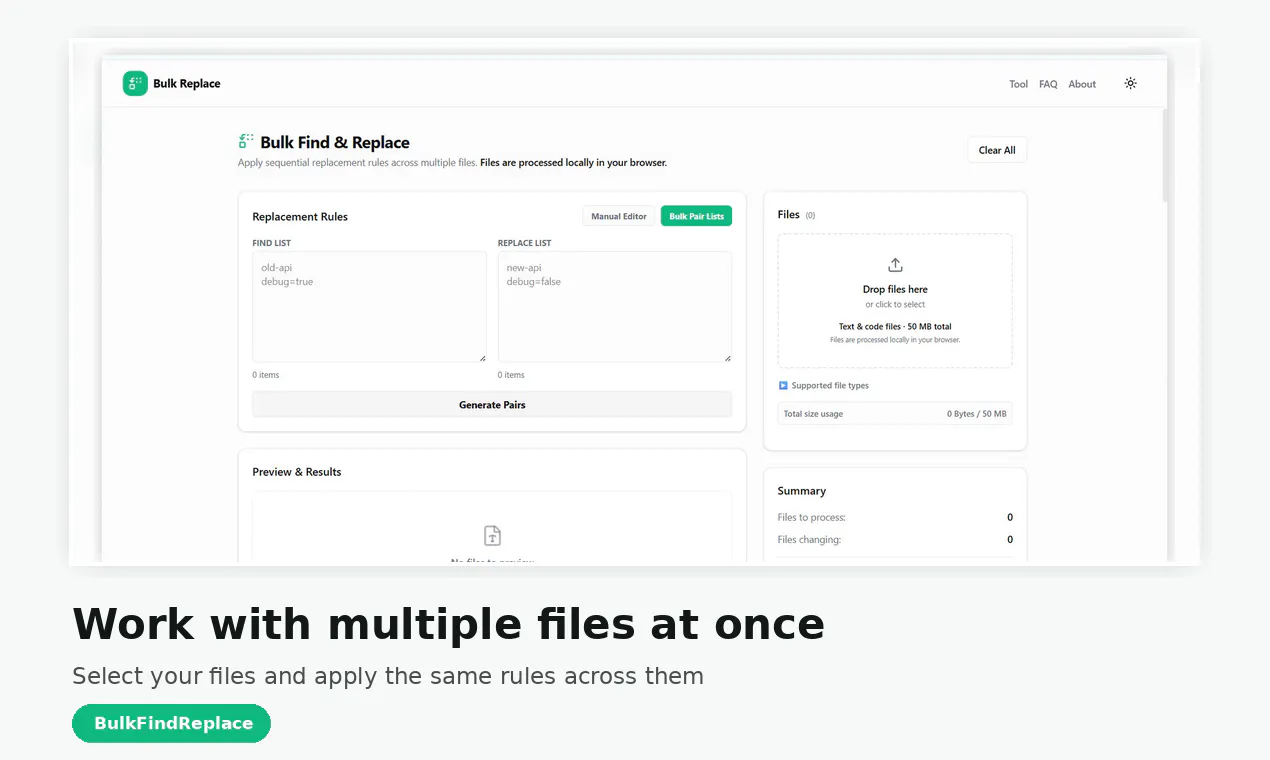
Task: Click the green Bulk Replace logo icon
Action: (x=135, y=84)
